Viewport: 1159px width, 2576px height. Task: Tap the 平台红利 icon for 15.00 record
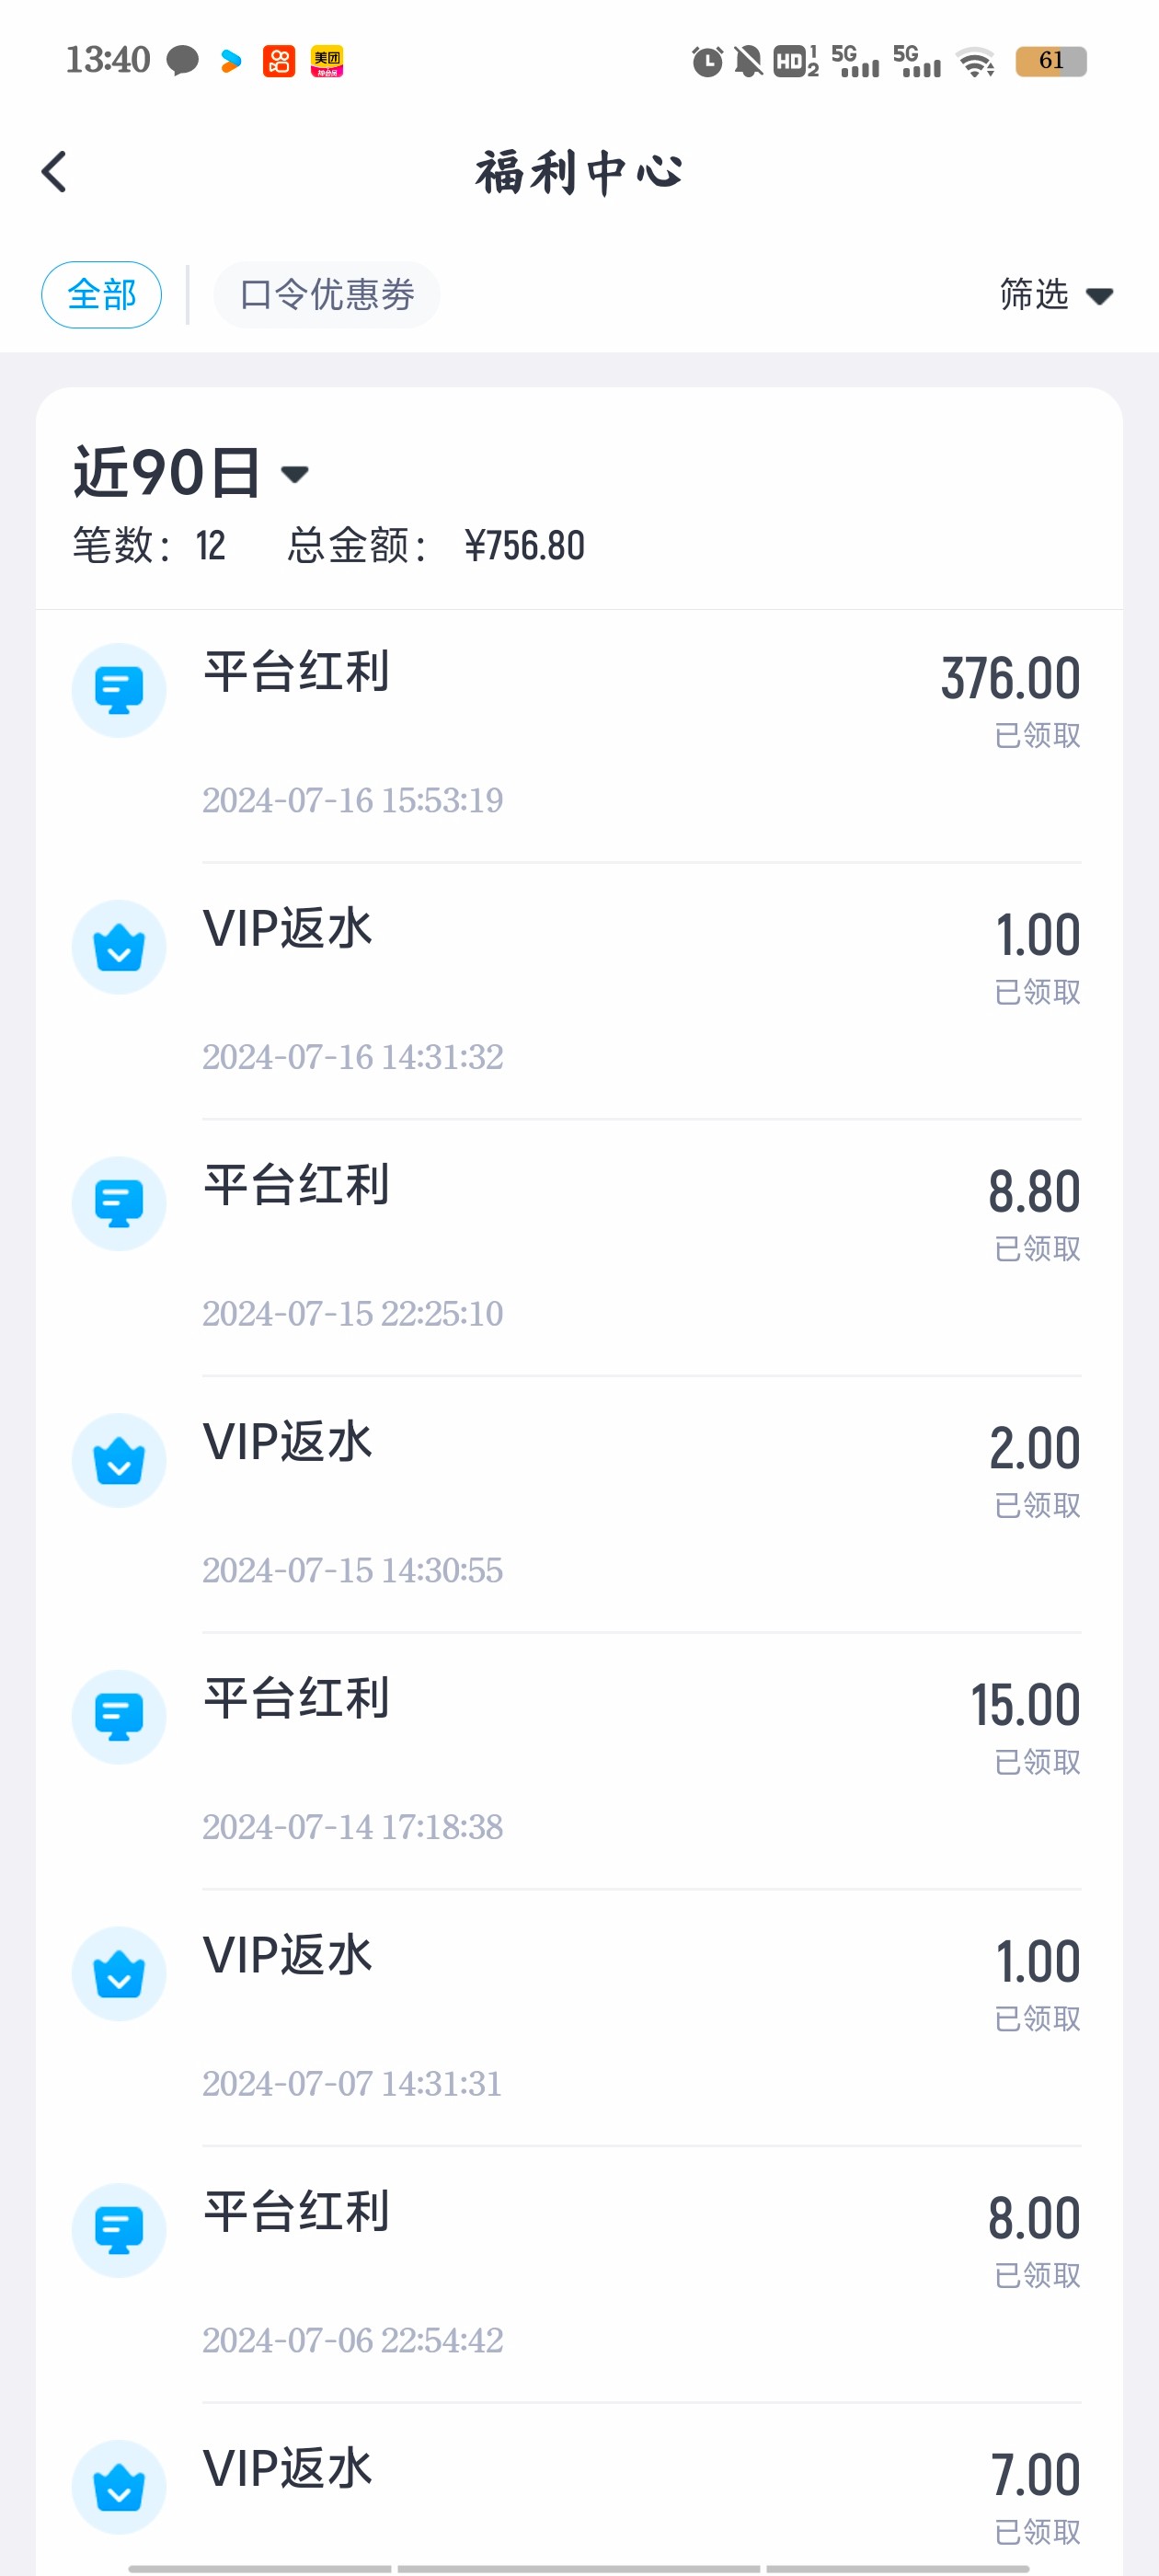(x=119, y=1717)
